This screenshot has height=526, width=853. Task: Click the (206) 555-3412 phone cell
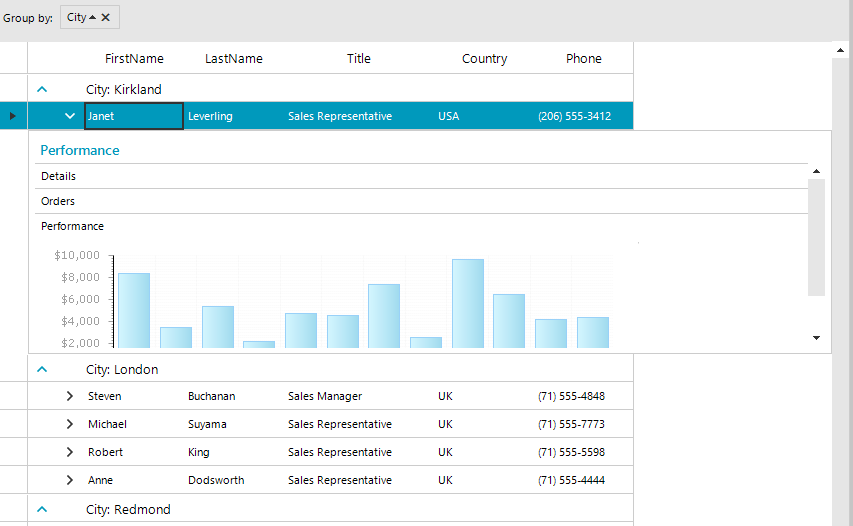[x=584, y=116]
